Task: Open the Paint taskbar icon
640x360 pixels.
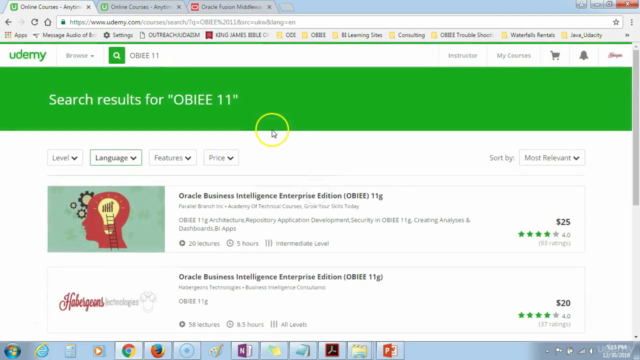Action: (x=216, y=351)
